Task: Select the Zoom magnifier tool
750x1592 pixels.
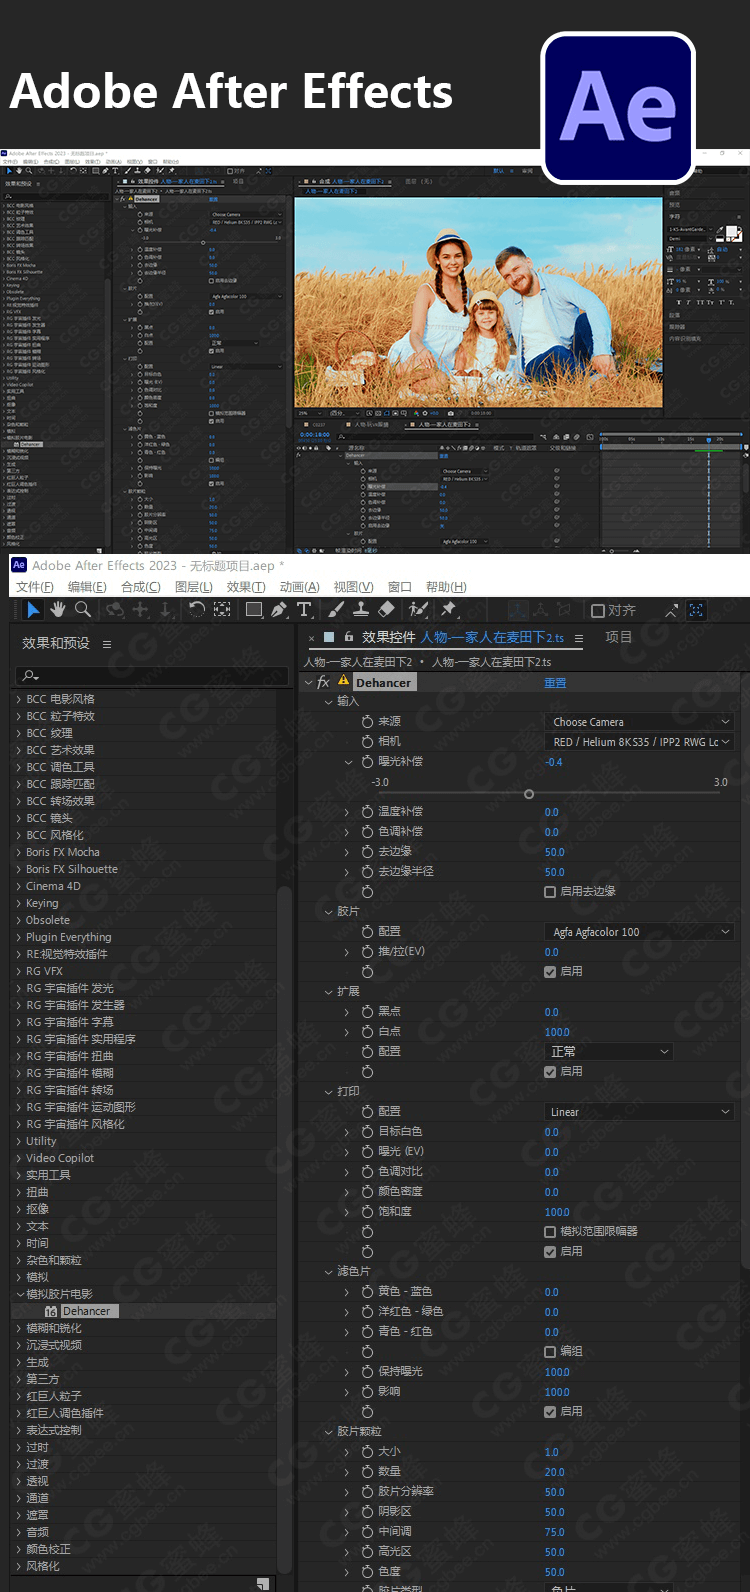Action: pos(83,609)
